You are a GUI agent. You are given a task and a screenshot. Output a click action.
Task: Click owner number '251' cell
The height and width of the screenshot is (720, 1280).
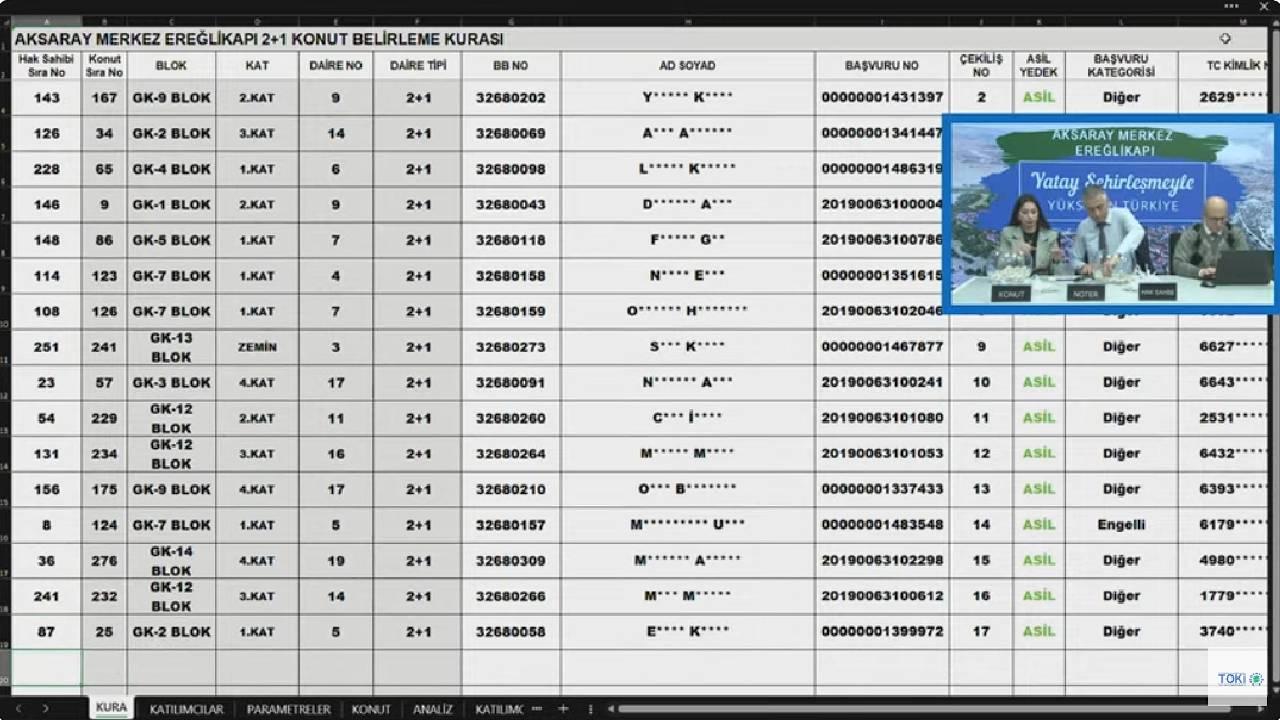(47, 347)
